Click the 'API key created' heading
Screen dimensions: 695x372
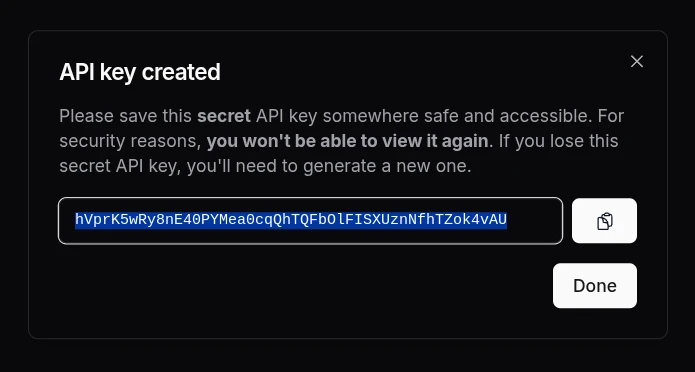[140, 72]
